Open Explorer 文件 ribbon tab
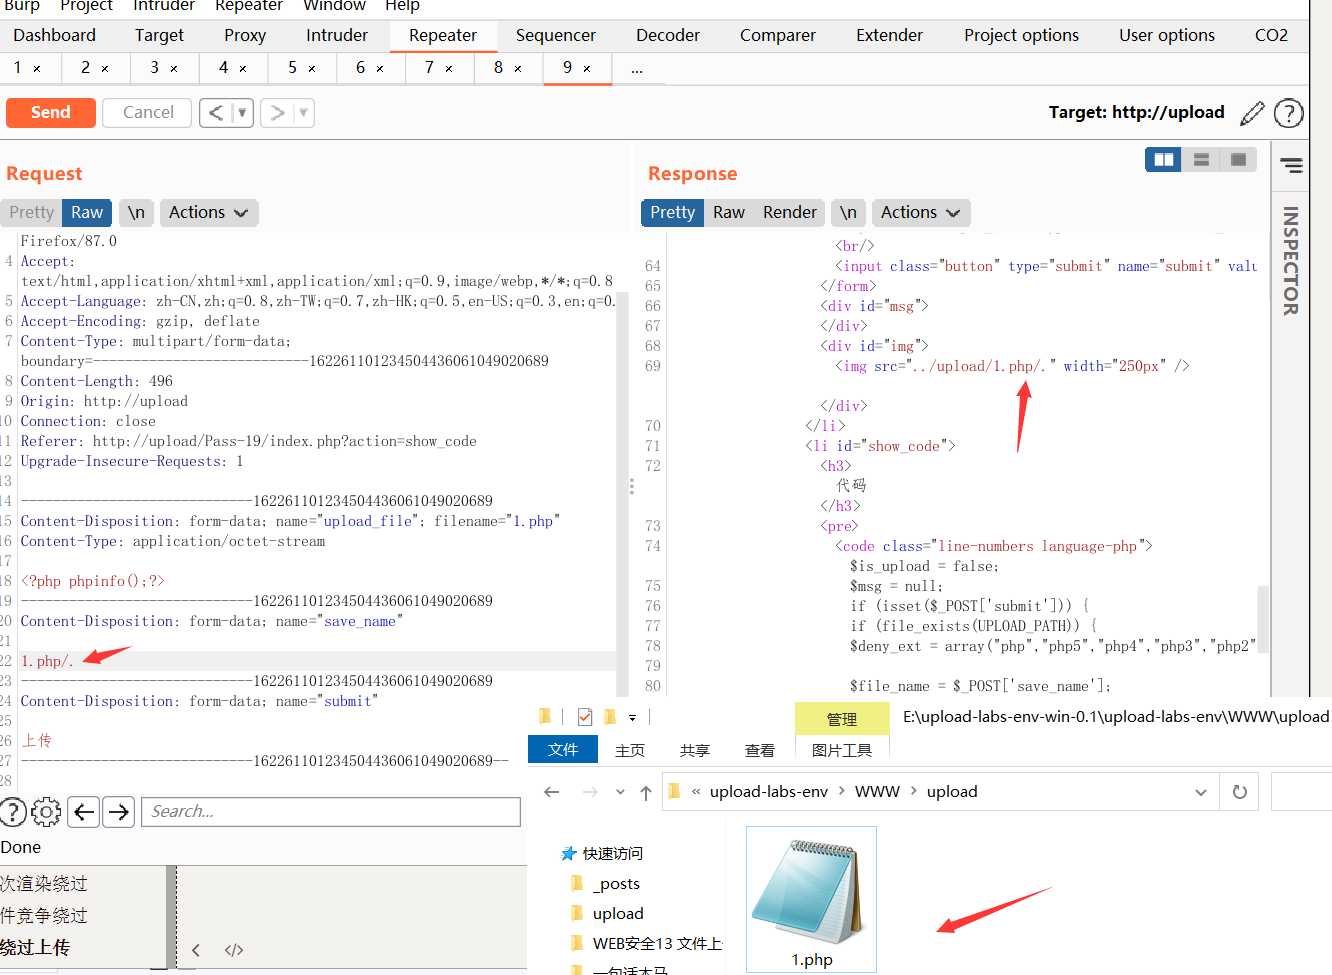Viewport: 1332px width, 975px height. pos(563,749)
